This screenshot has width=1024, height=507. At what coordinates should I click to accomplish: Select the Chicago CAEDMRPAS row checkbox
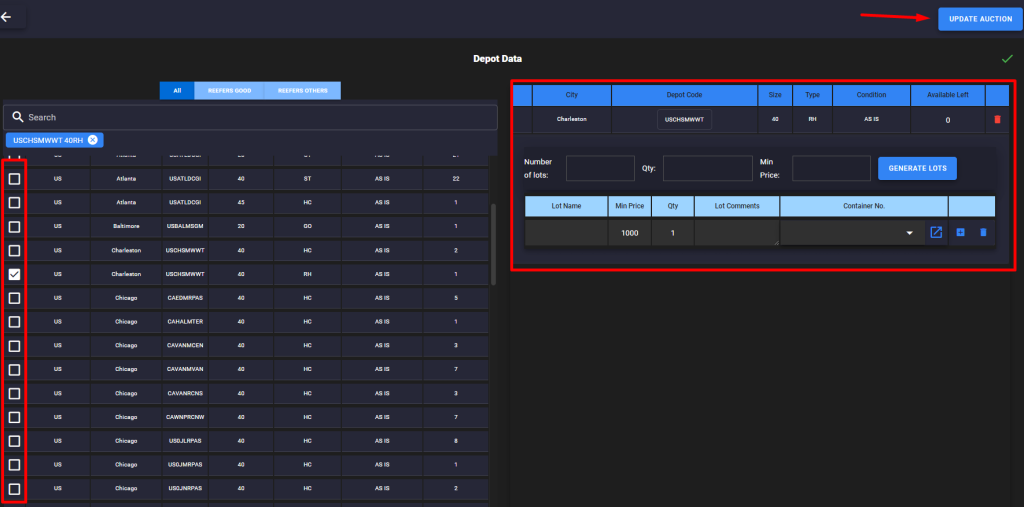pos(14,298)
